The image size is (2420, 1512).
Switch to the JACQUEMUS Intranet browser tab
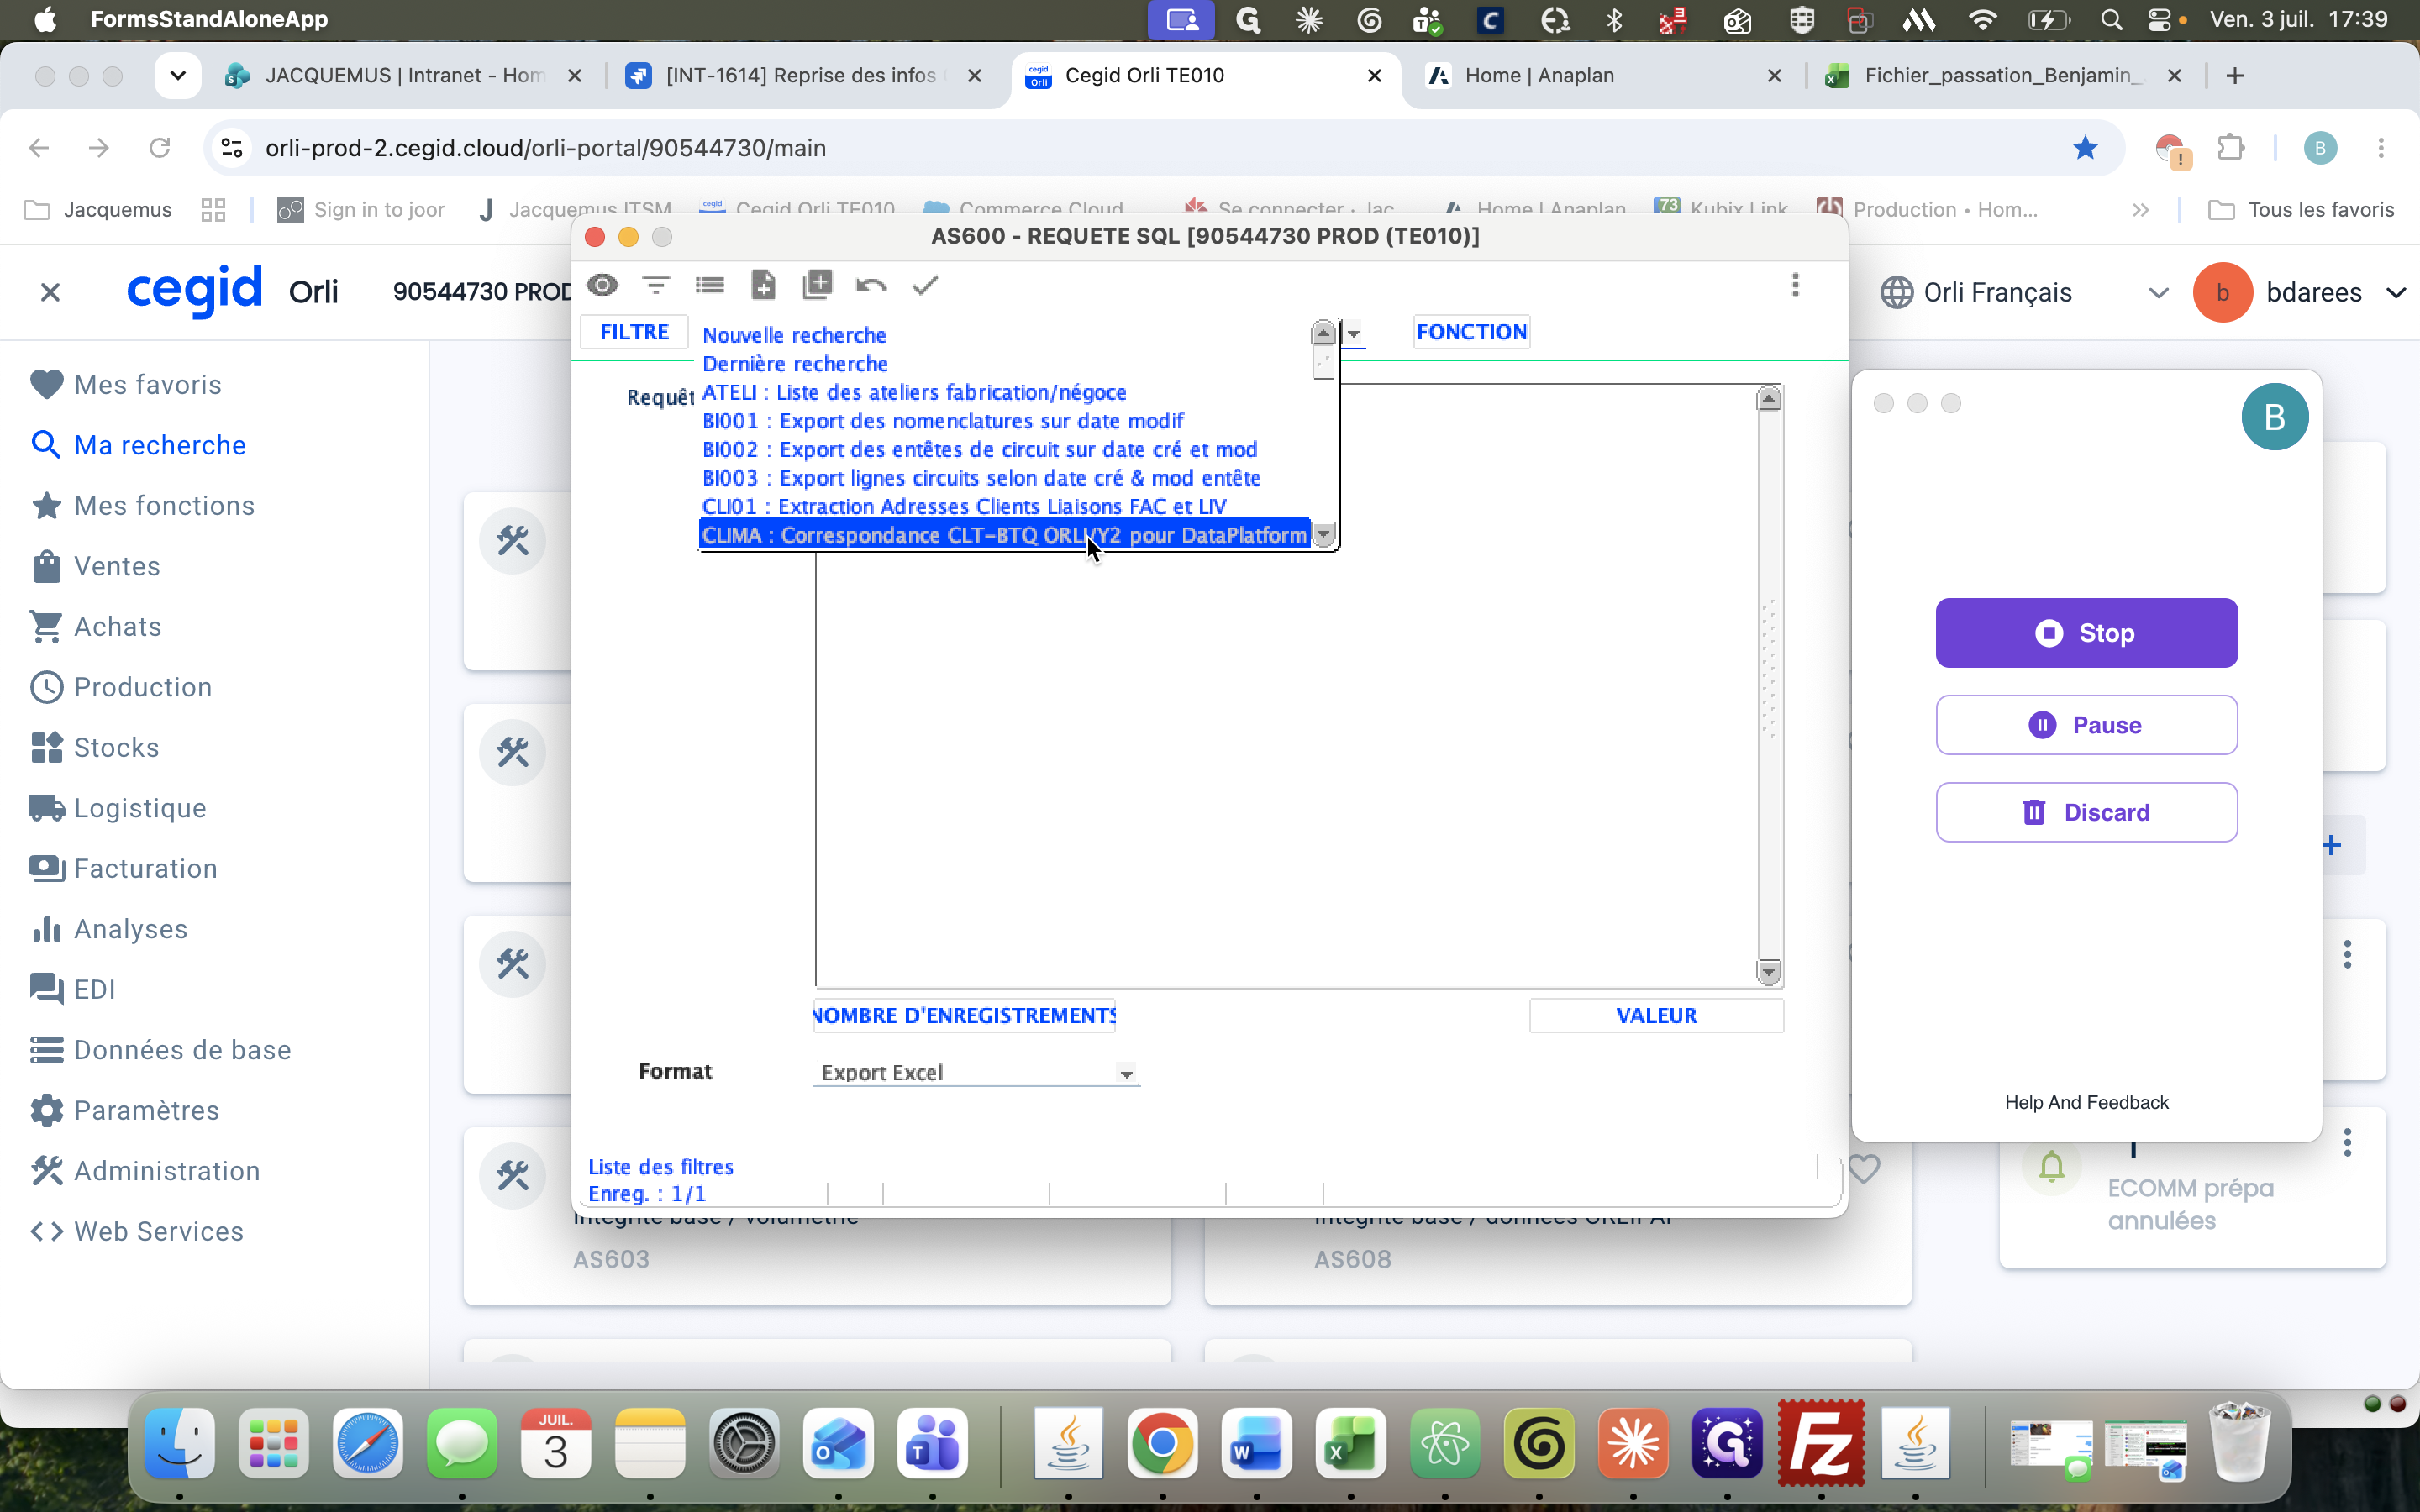(x=403, y=76)
